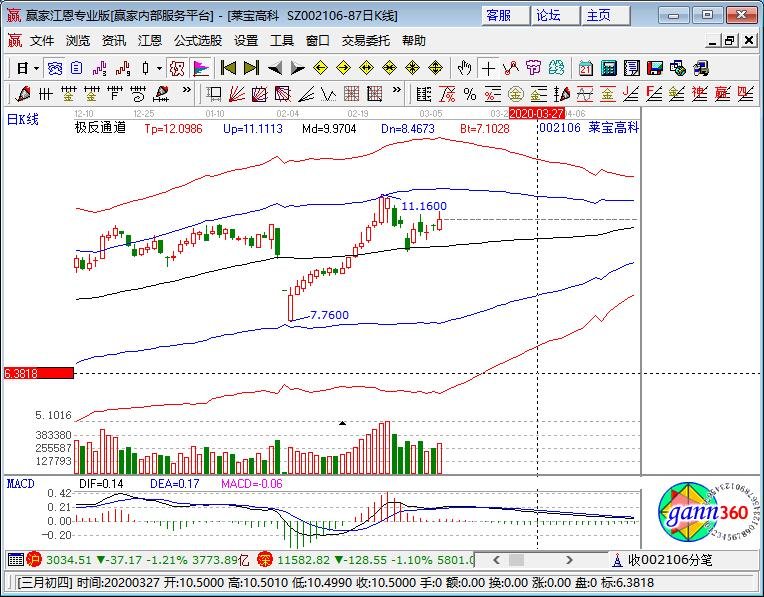The height and width of the screenshot is (597, 764).
Task: Choose the candlestick chart type icon
Action: coord(145,68)
